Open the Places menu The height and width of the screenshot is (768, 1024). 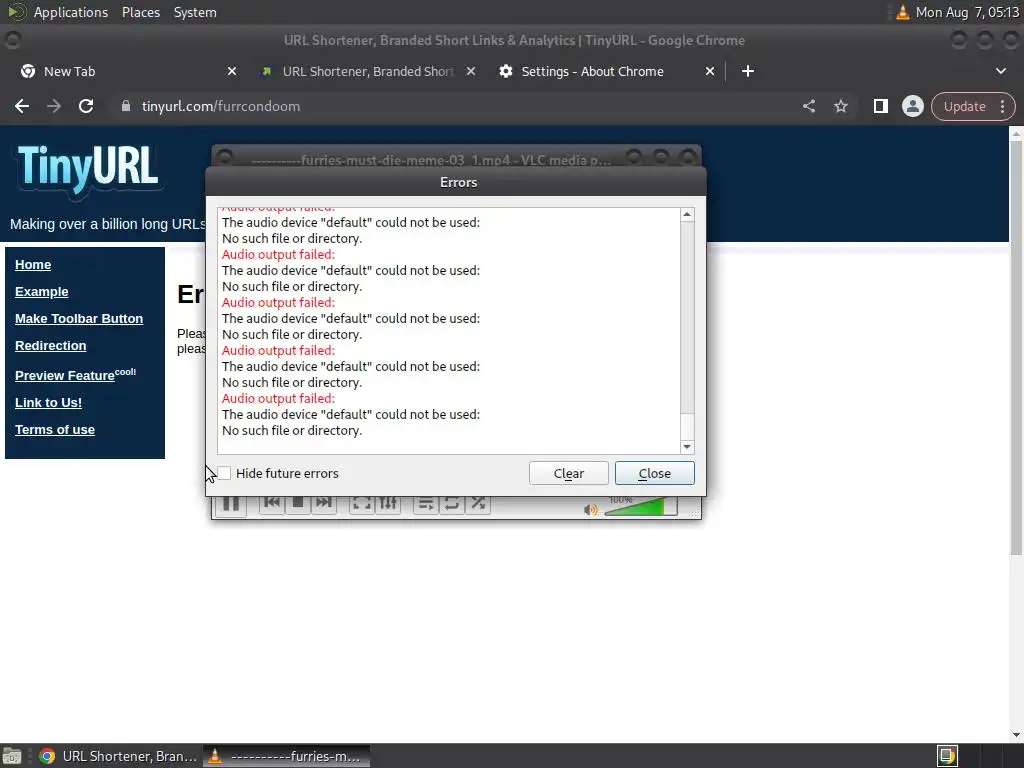[x=140, y=12]
